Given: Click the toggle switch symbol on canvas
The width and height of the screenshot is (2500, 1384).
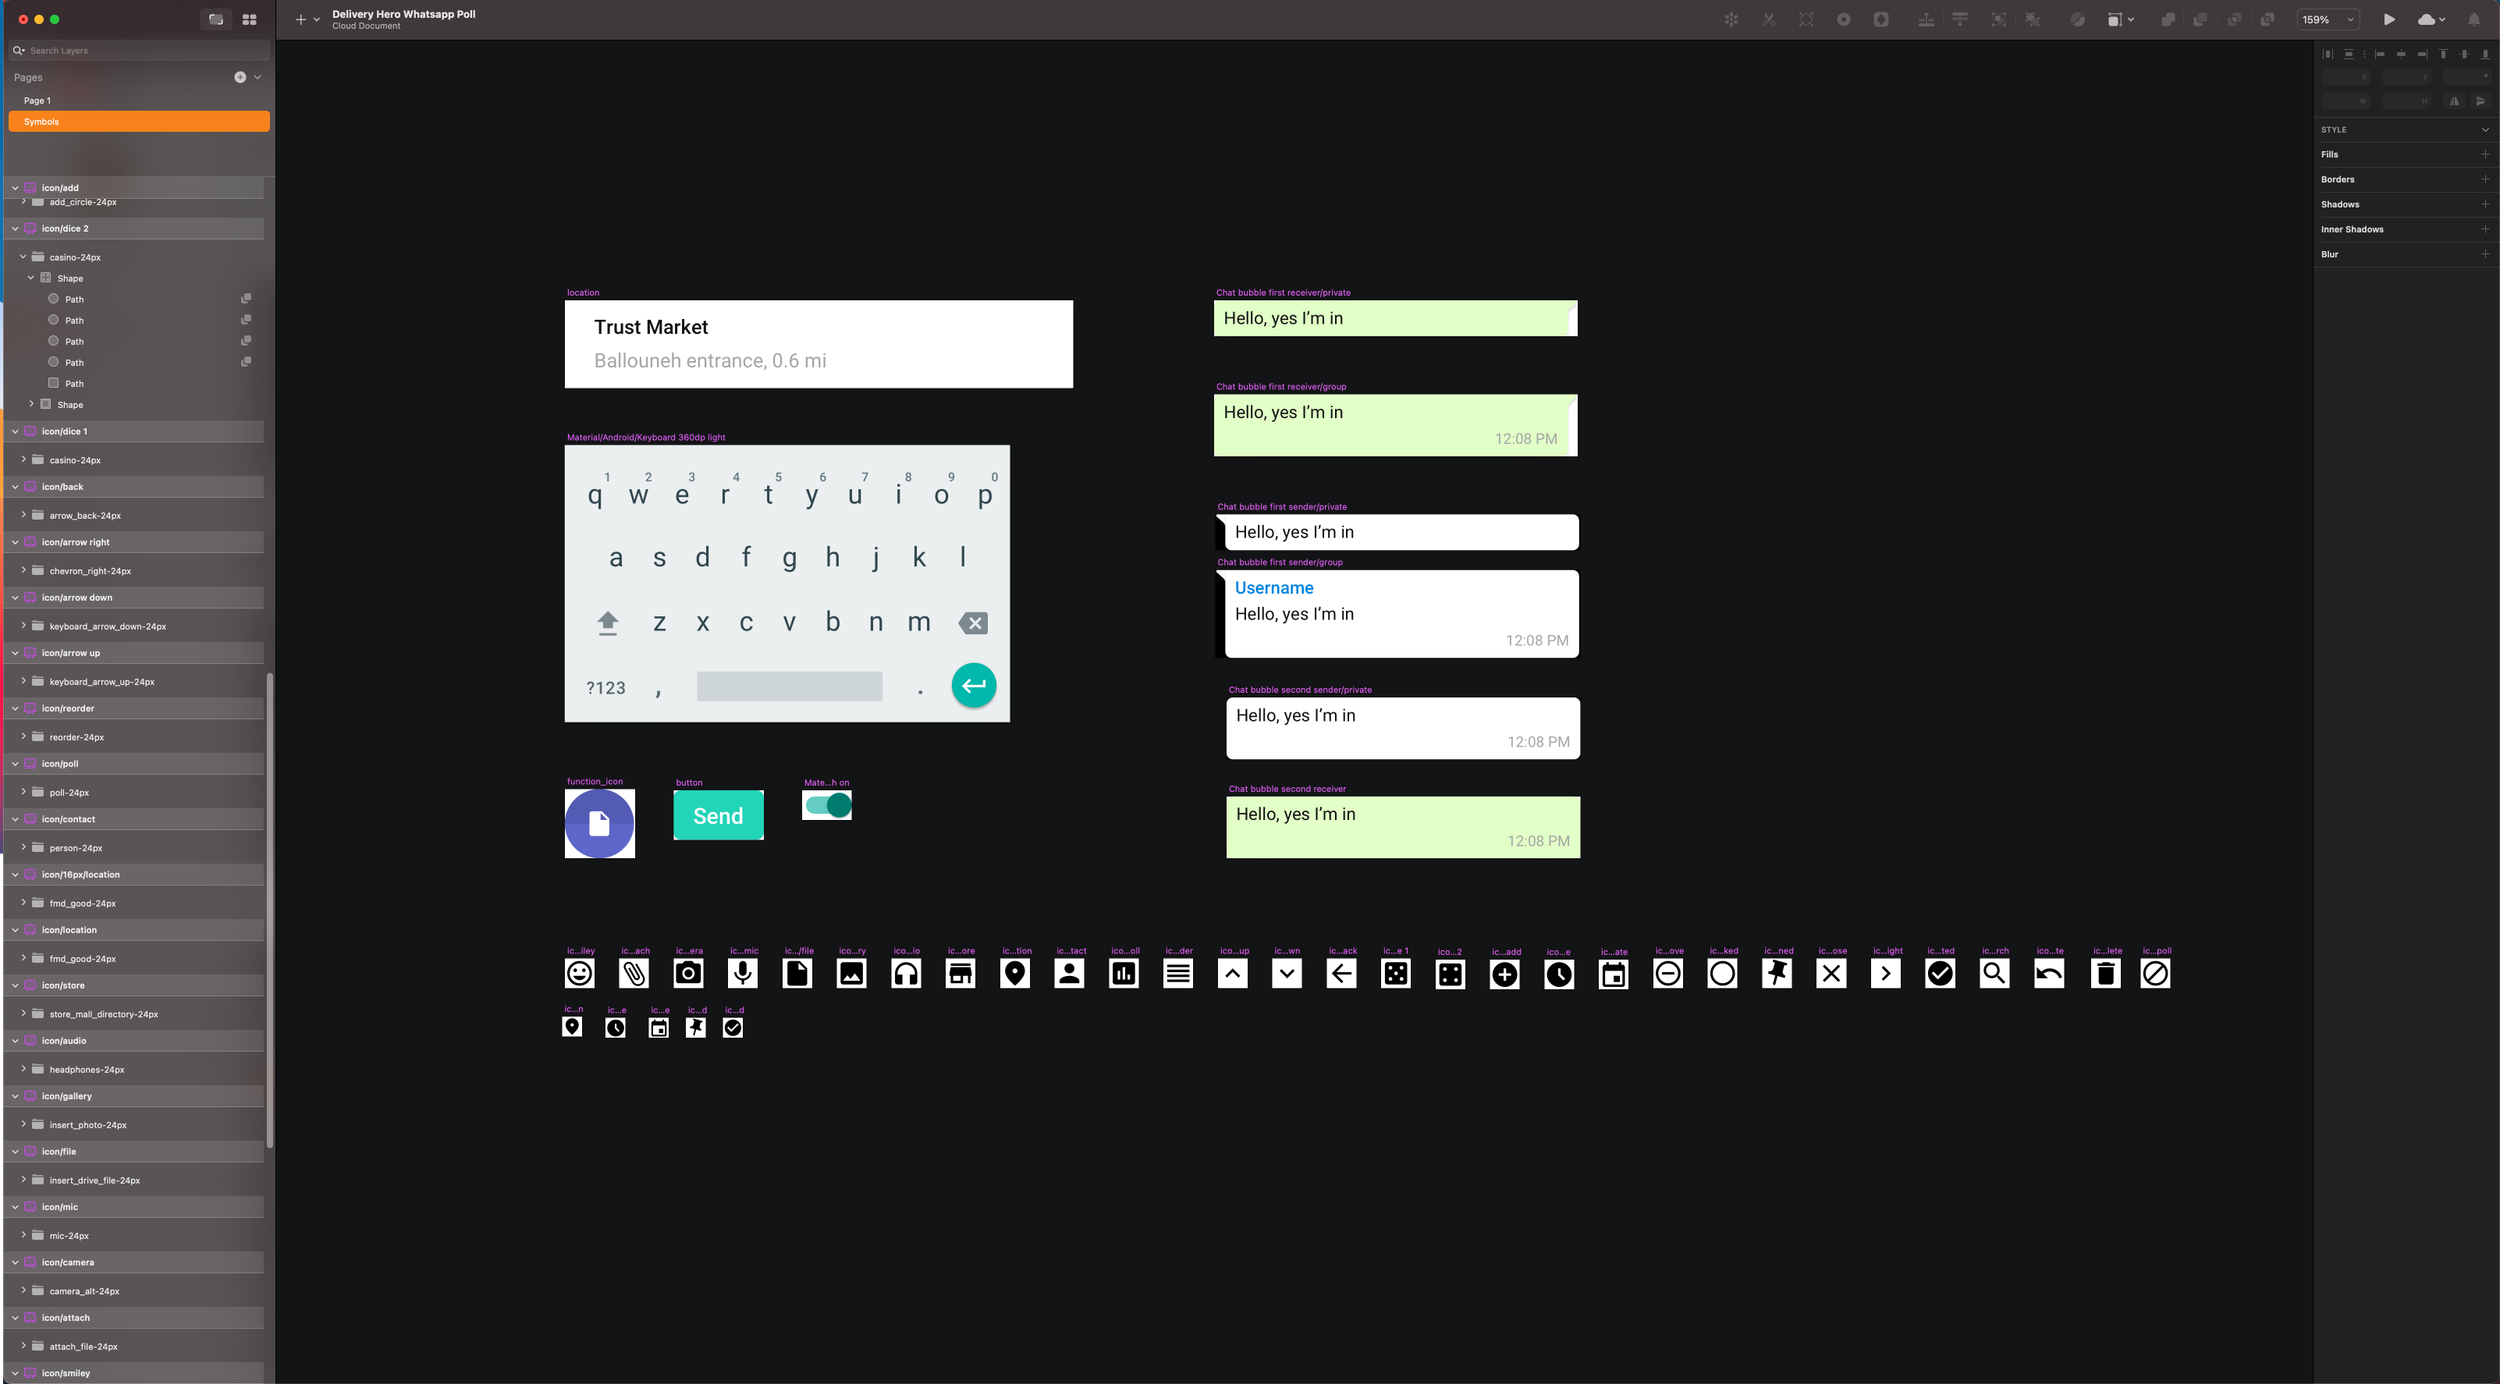Looking at the screenshot, I should [827, 805].
